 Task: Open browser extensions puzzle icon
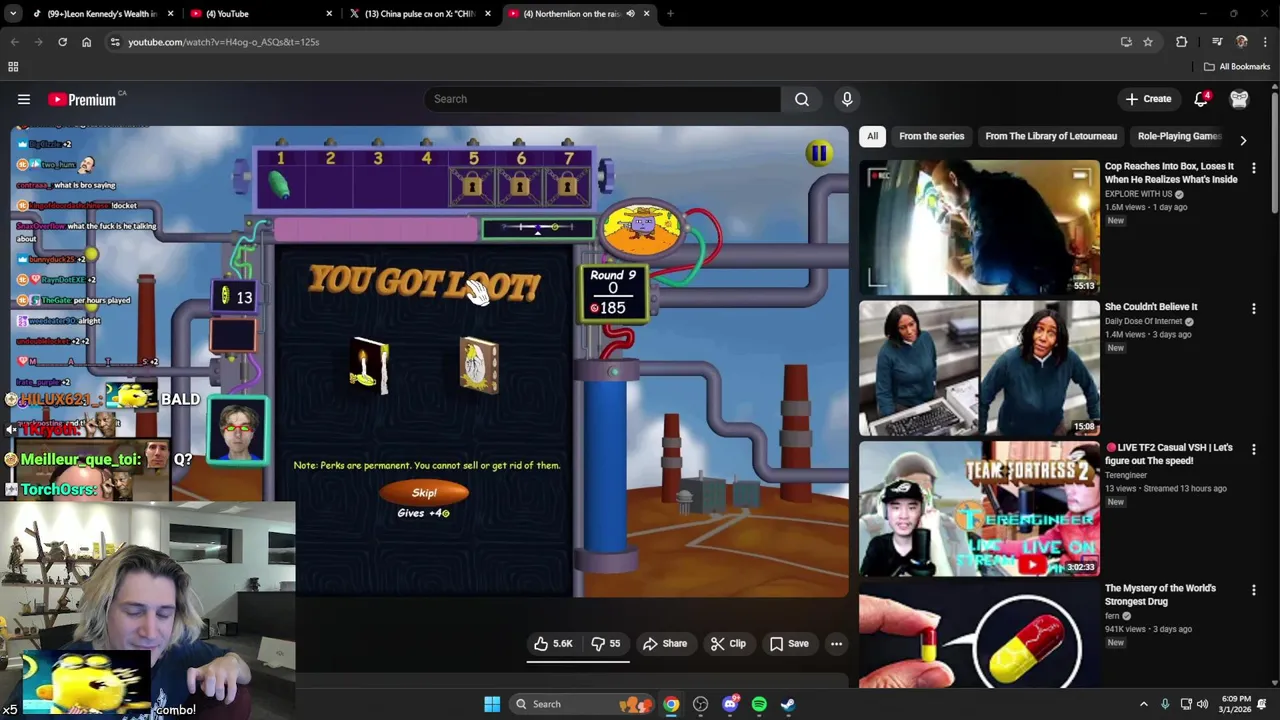[1181, 42]
